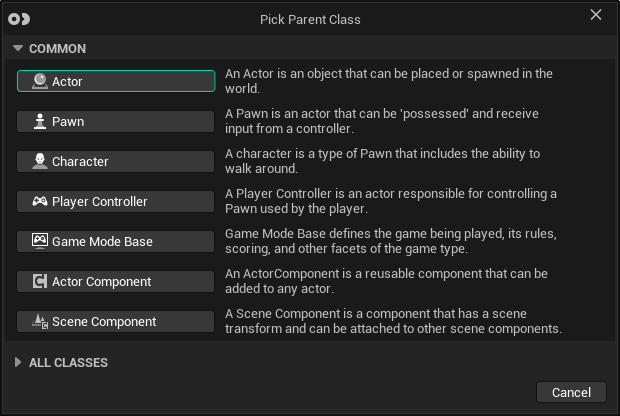Click the Actor sphere icon

click(40, 81)
